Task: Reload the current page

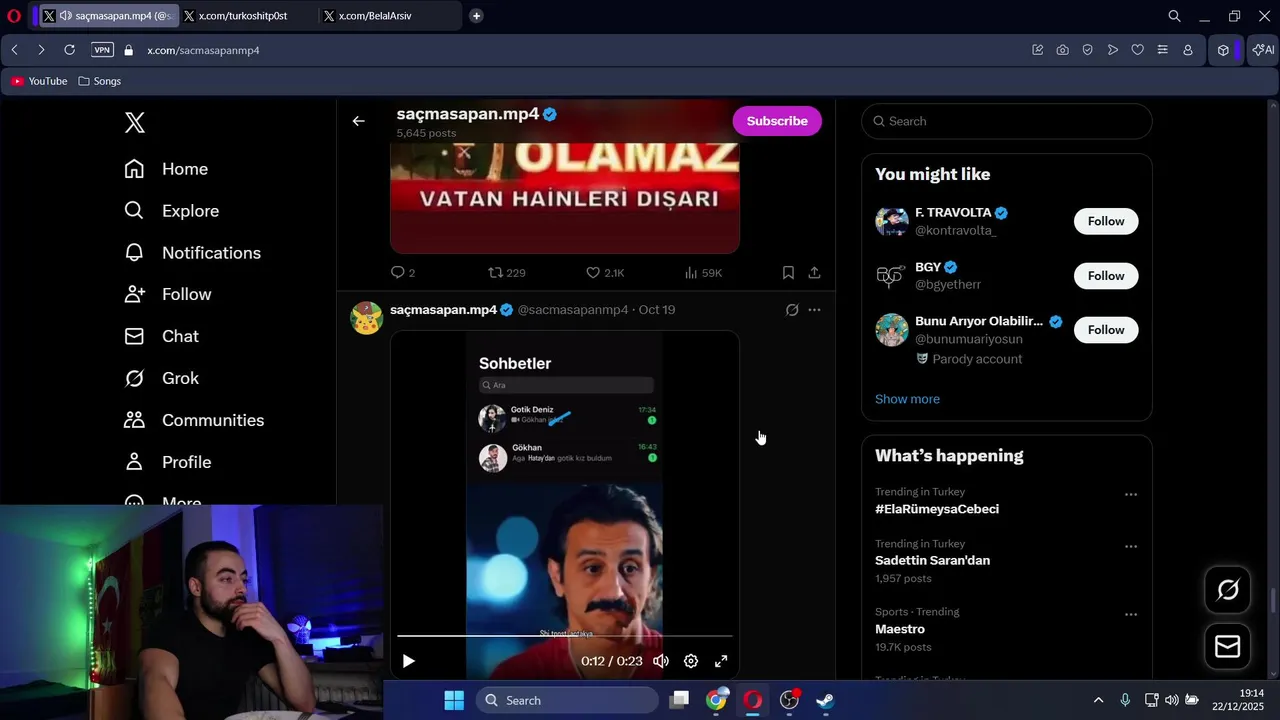Action: (69, 50)
